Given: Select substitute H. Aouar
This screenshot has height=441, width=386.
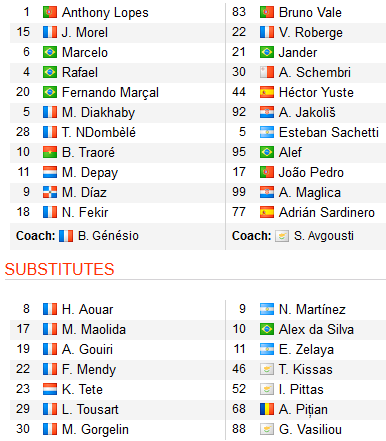Looking at the screenshot, I should [x=87, y=309].
